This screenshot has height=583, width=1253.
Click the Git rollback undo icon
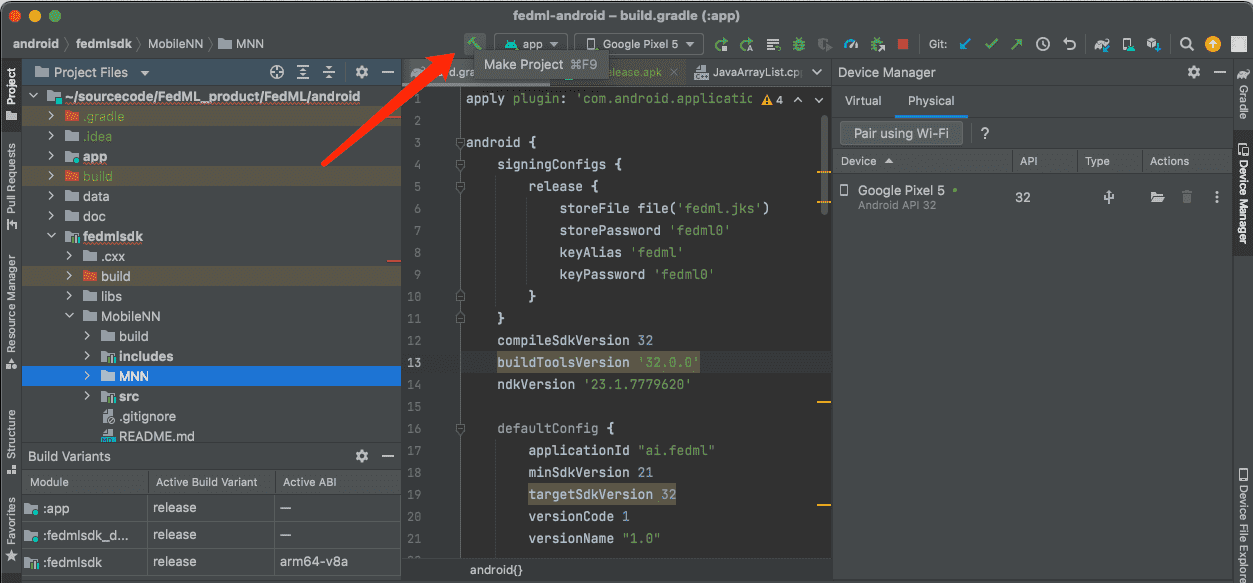1069,44
